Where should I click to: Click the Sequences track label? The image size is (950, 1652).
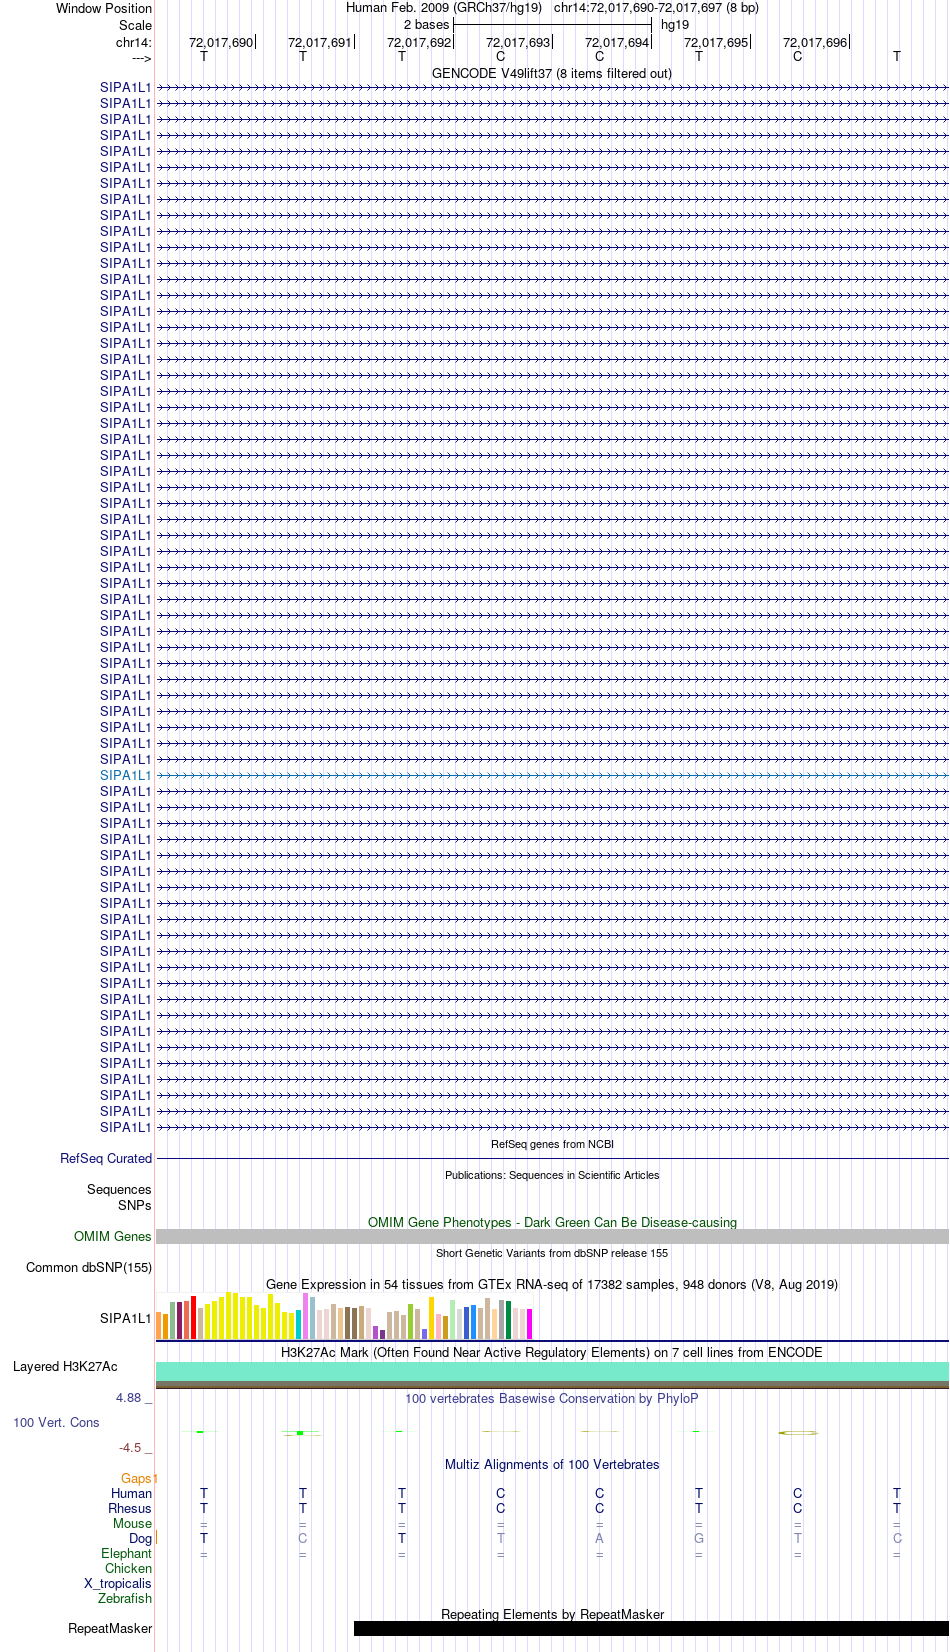coord(119,1189)
